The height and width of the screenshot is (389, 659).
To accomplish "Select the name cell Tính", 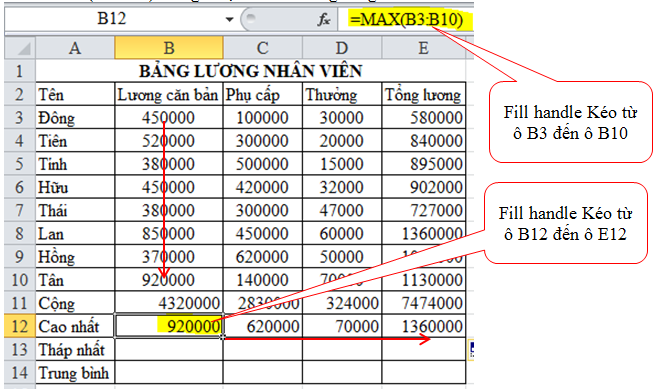I will click(75, 164).
